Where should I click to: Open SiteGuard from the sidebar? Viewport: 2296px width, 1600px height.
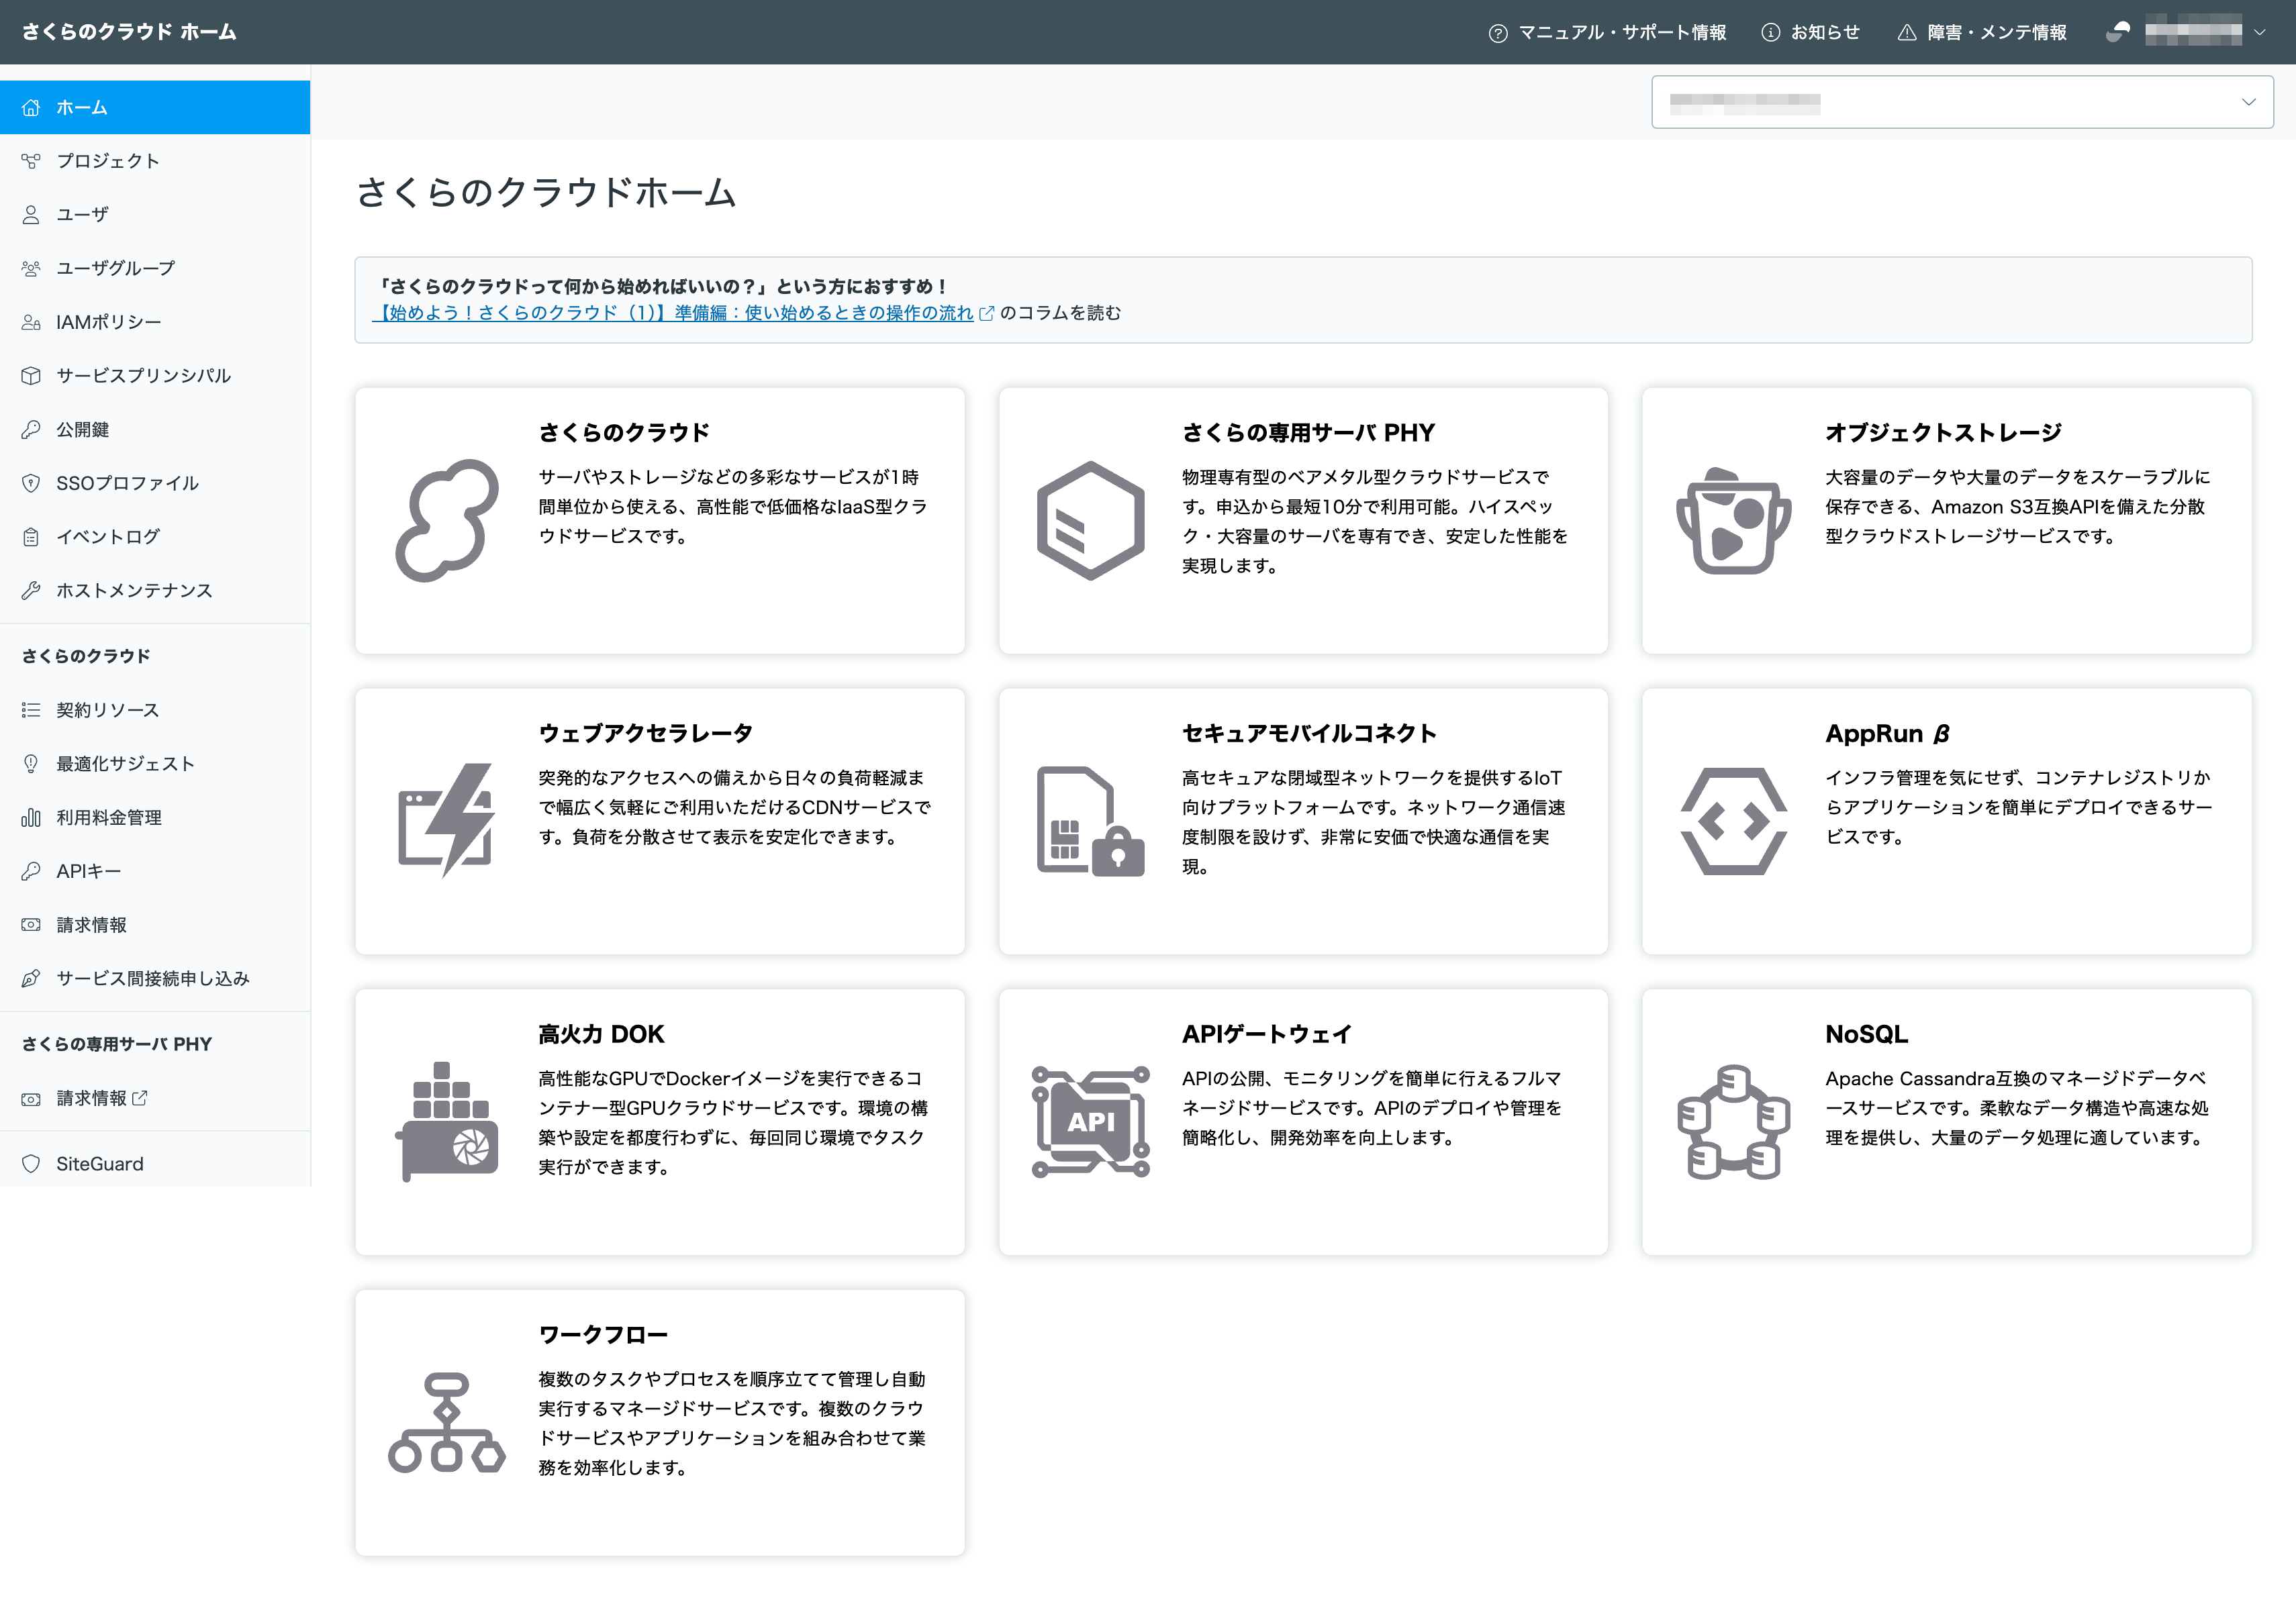pos(155,1163)
